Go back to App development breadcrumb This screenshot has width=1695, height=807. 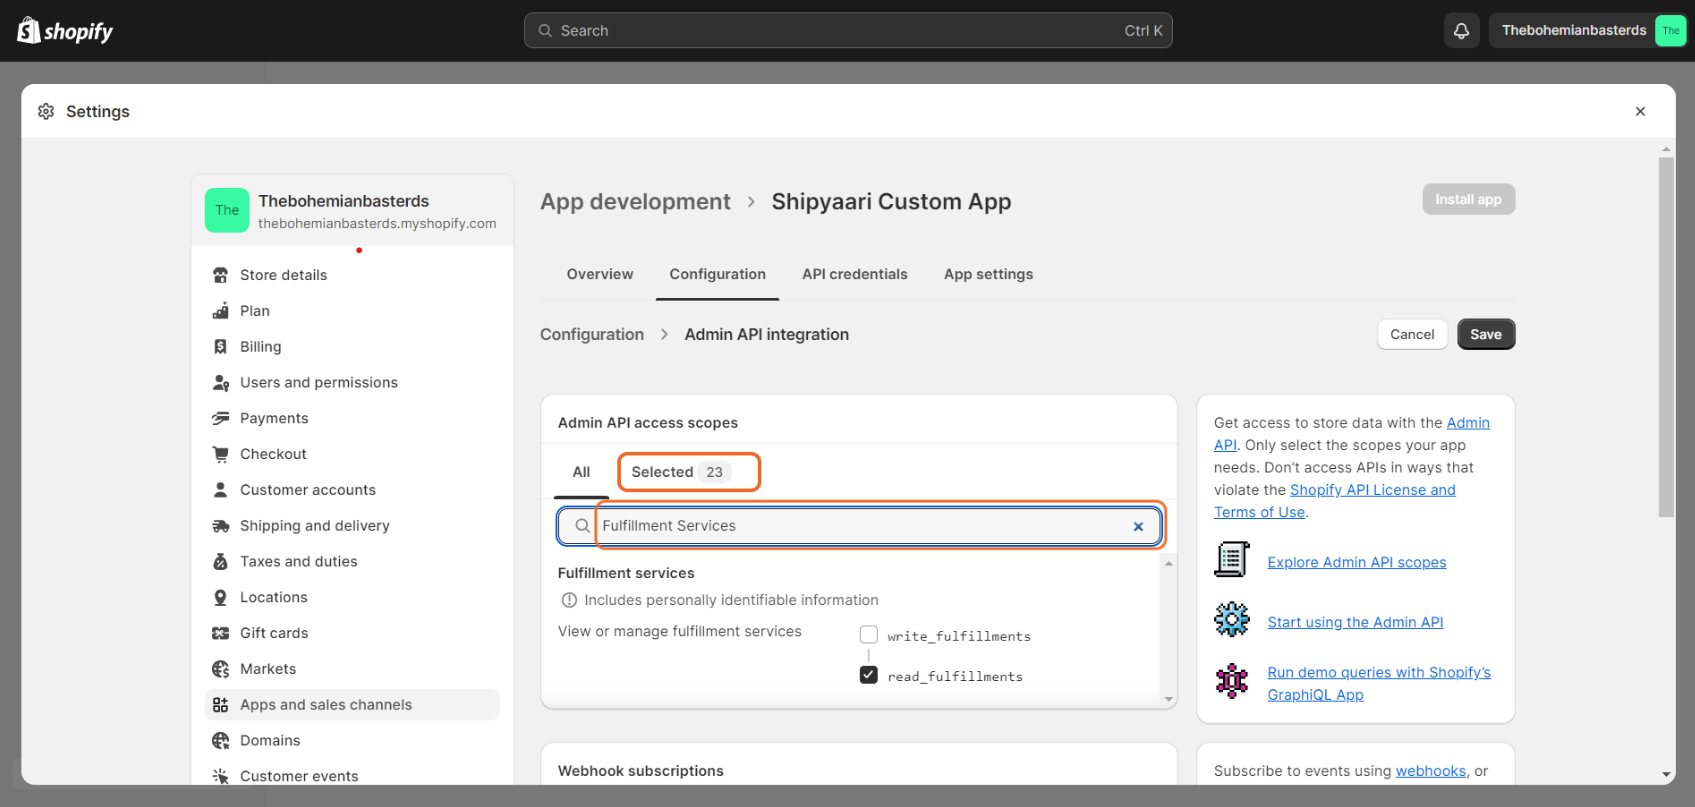click(x=635, y=202)
